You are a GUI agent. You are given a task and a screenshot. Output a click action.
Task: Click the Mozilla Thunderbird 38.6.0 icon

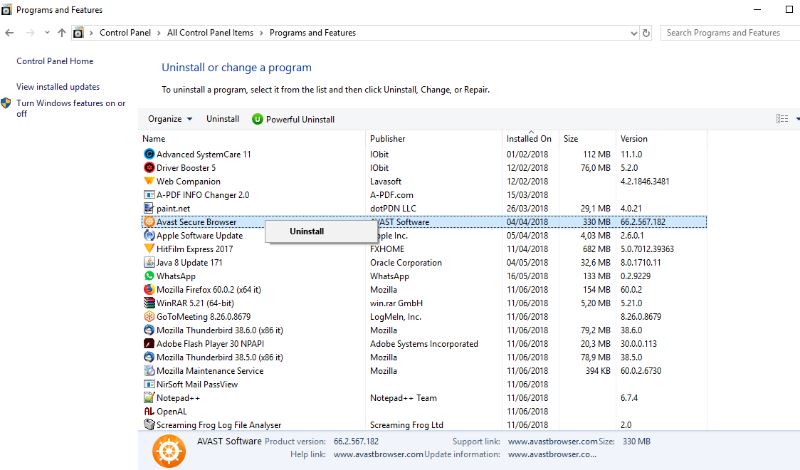coord(149,330)
